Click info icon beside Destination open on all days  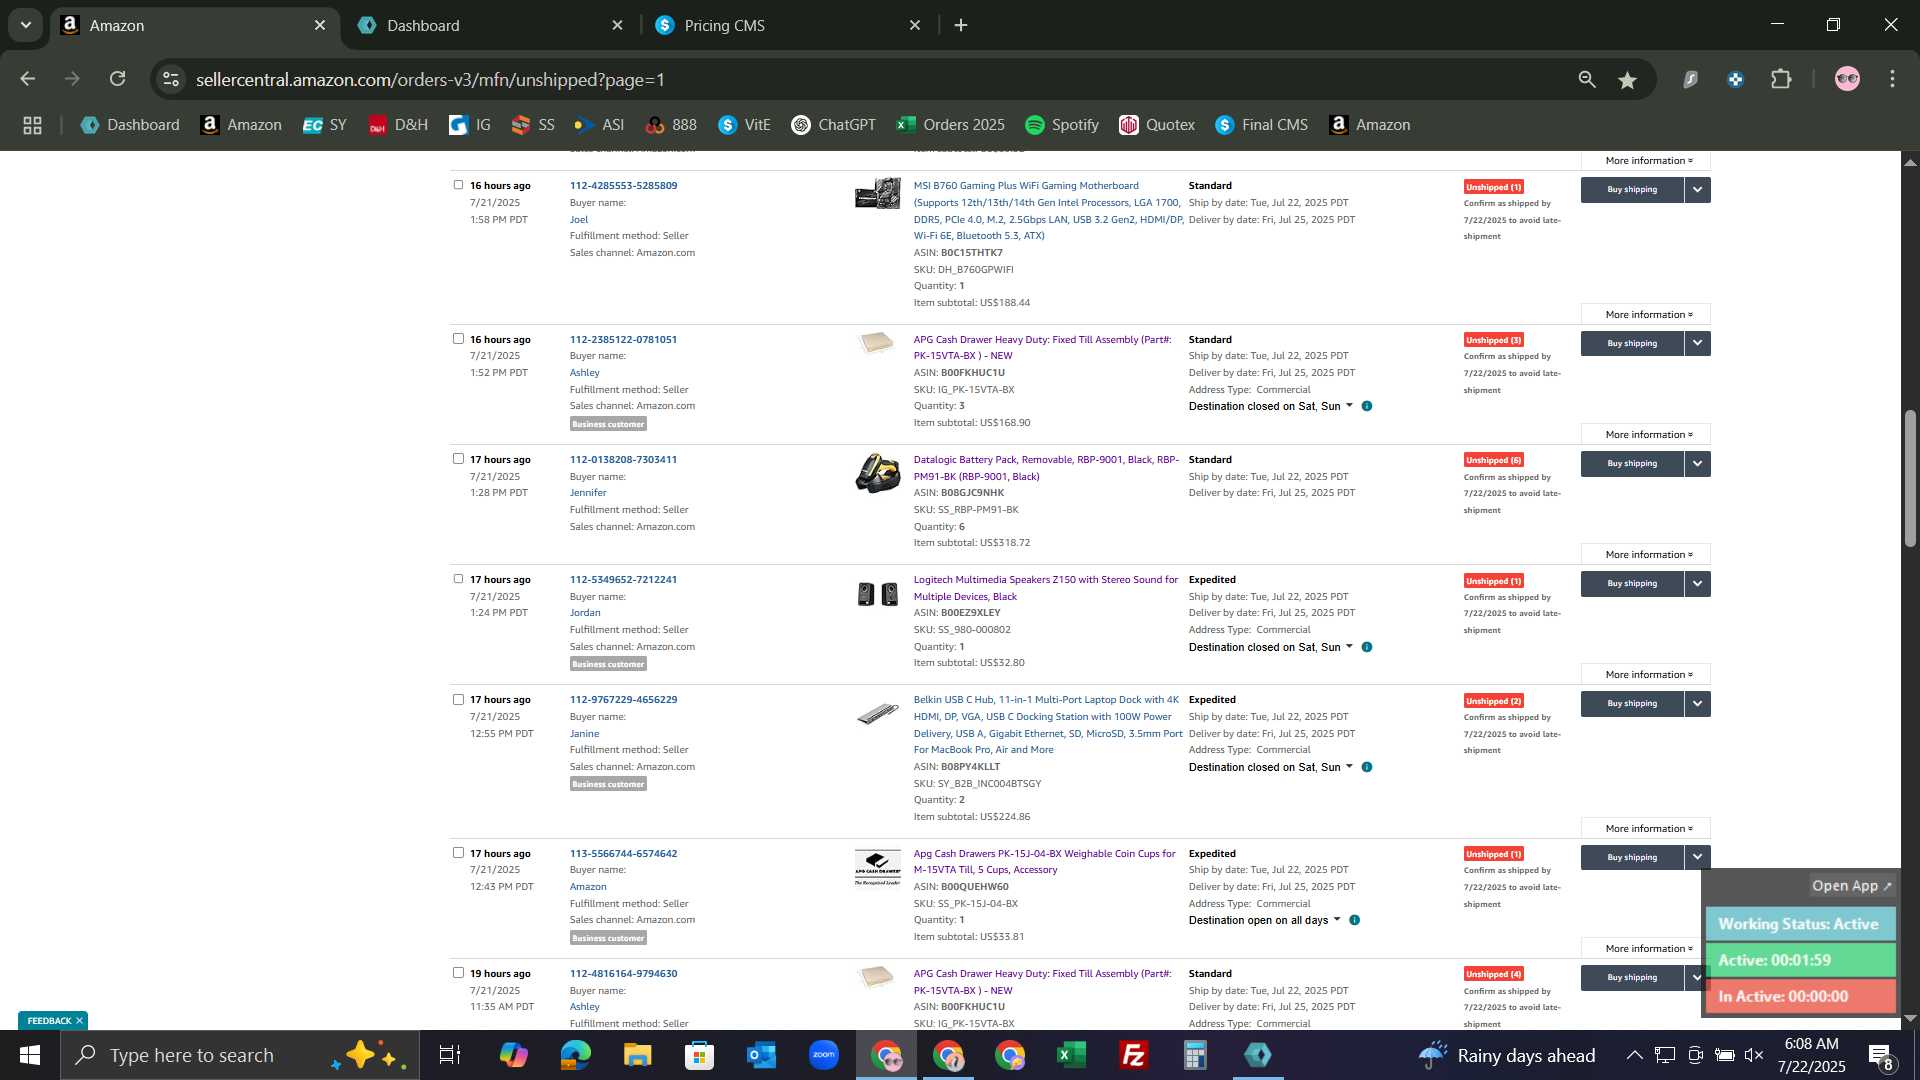[1354, 920]
